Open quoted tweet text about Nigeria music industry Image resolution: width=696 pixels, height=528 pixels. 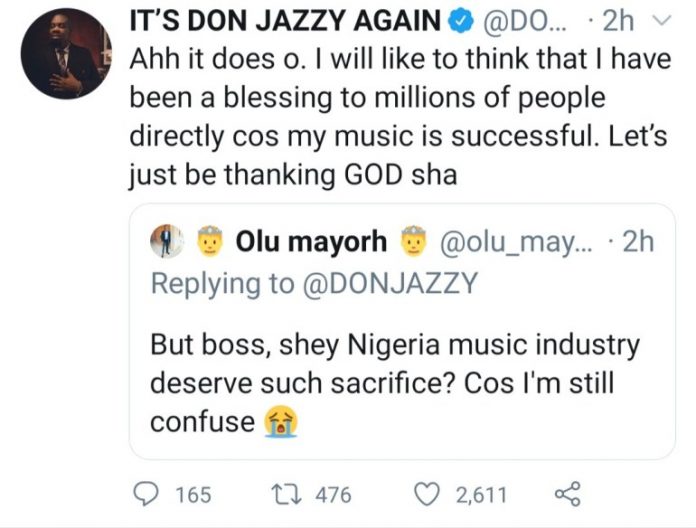point(395,383)
